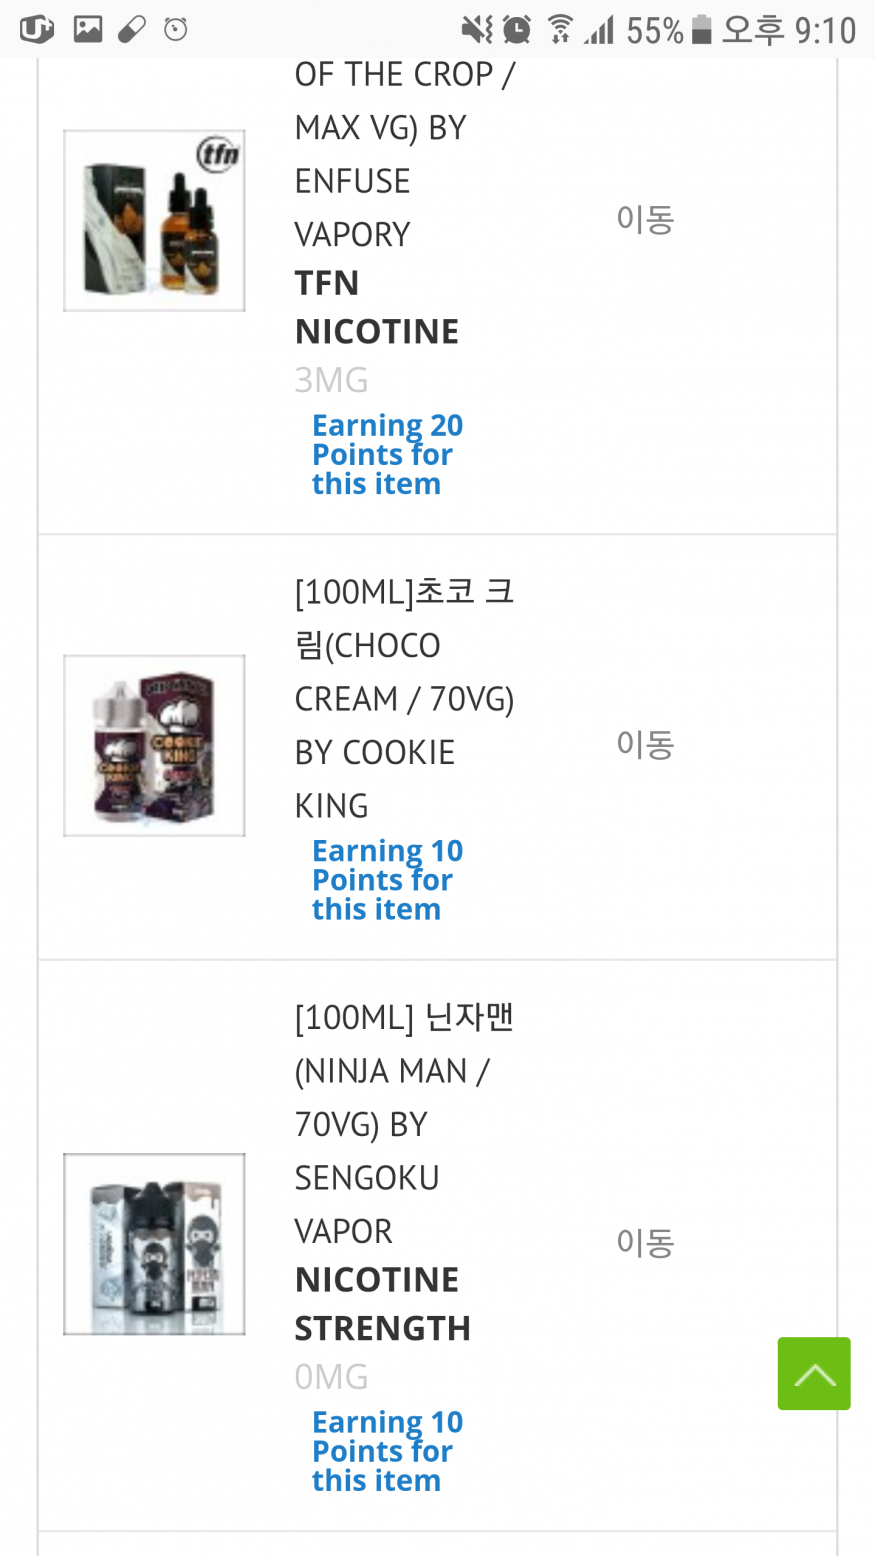
Task: Tap the muted sound icon in status bar
Action: [476, 30]
